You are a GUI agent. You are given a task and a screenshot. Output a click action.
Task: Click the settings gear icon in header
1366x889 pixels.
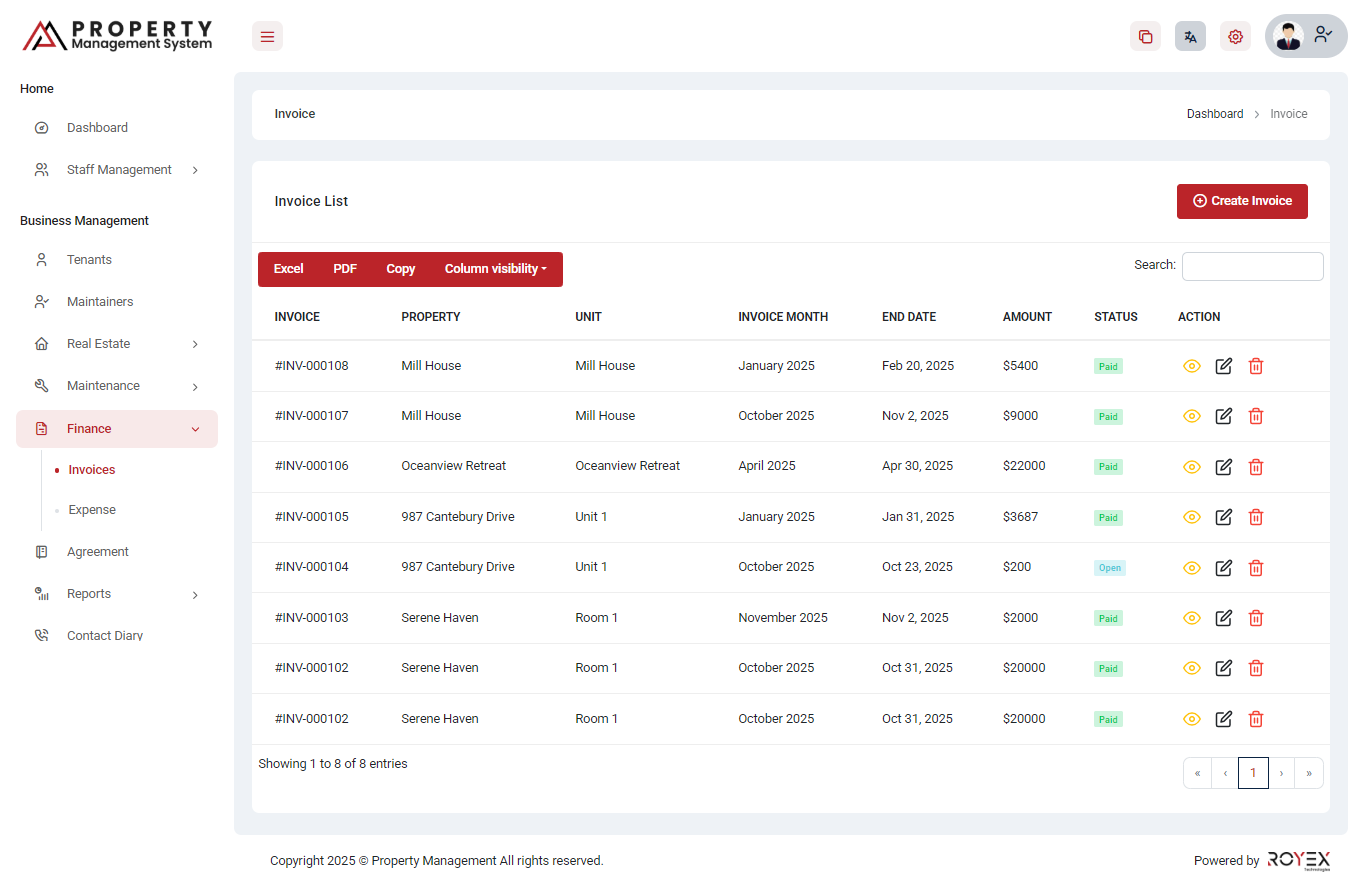coord(1235,37)
